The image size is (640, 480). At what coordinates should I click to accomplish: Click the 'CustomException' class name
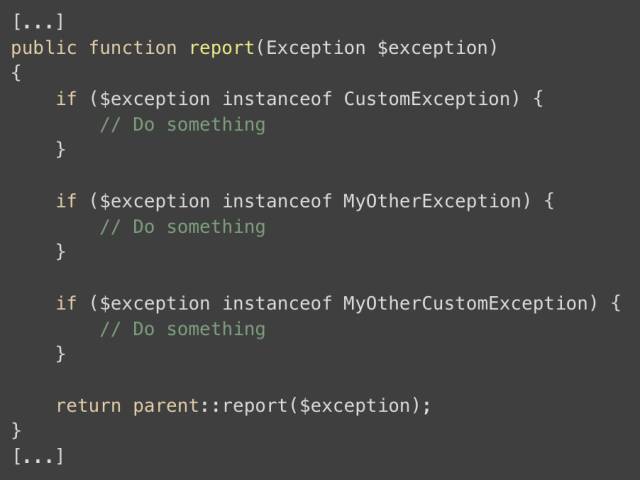point(427,99)
